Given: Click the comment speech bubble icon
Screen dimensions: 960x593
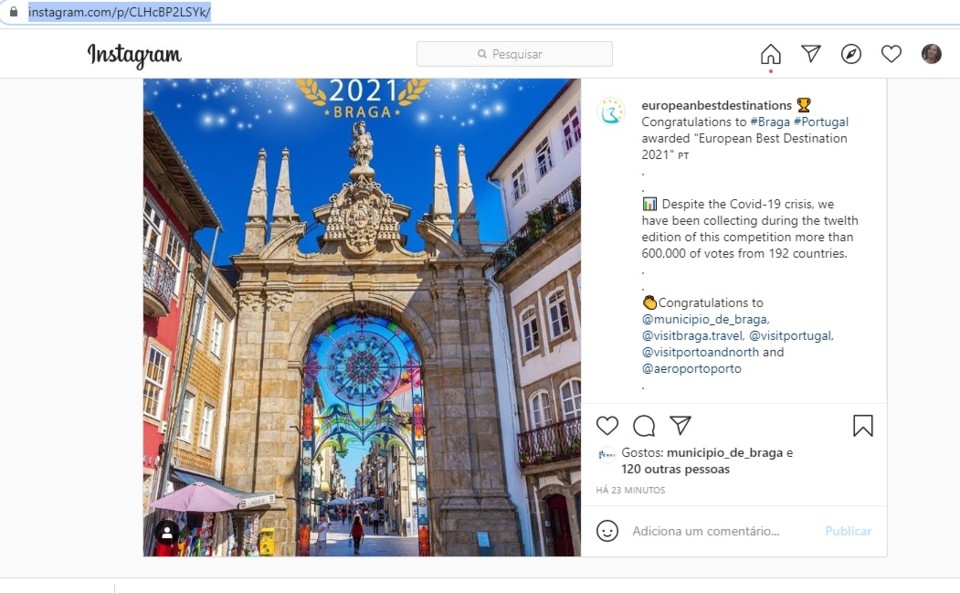Looking at the screenshot, I should (644, 426).
